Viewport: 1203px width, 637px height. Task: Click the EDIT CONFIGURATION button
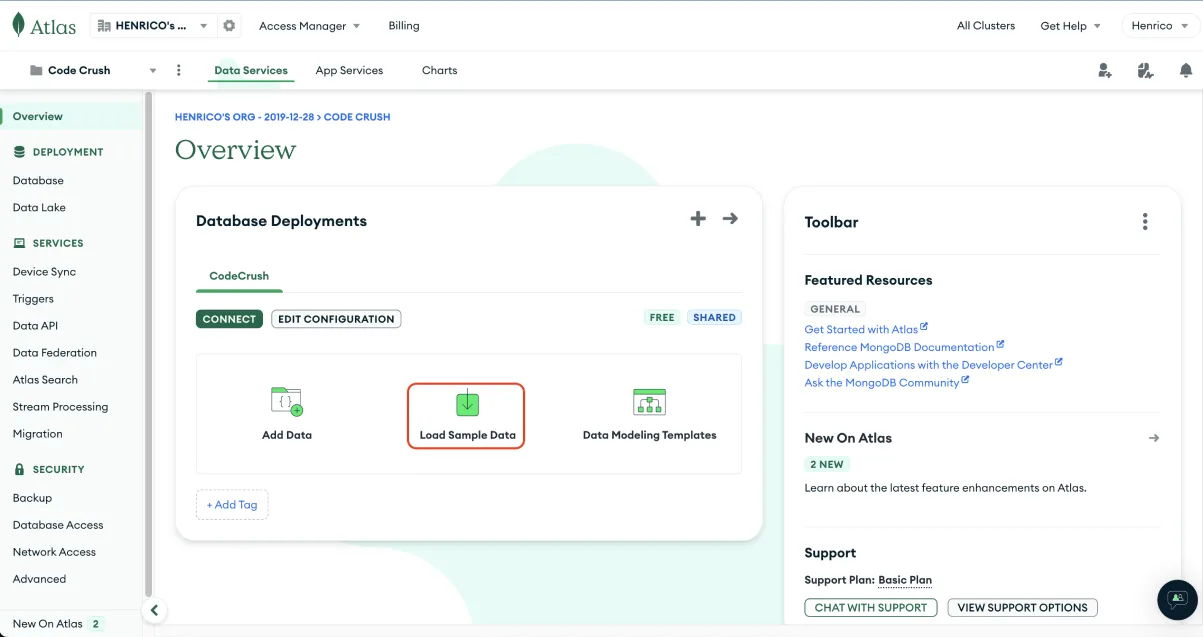tap(336, 319)
